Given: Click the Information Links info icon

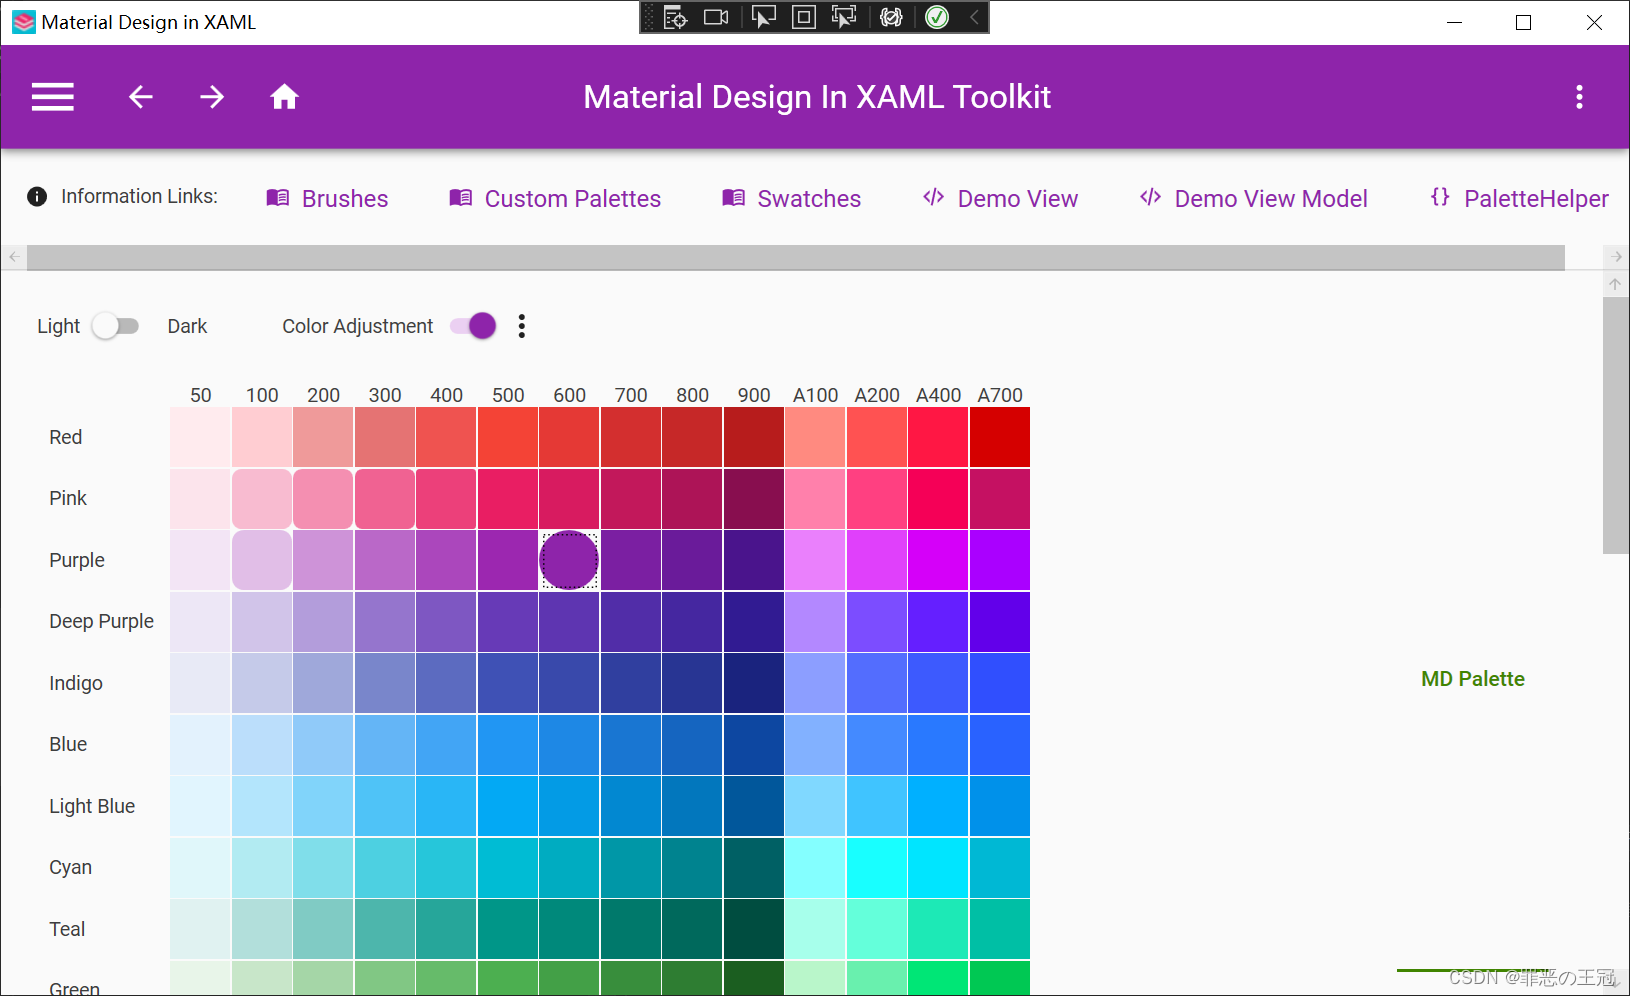Looking at the screenshot, I should coord(37,197).
